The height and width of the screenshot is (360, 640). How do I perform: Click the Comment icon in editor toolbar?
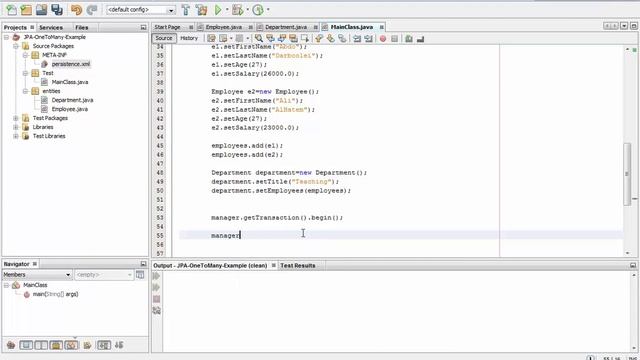coord(409,39)
